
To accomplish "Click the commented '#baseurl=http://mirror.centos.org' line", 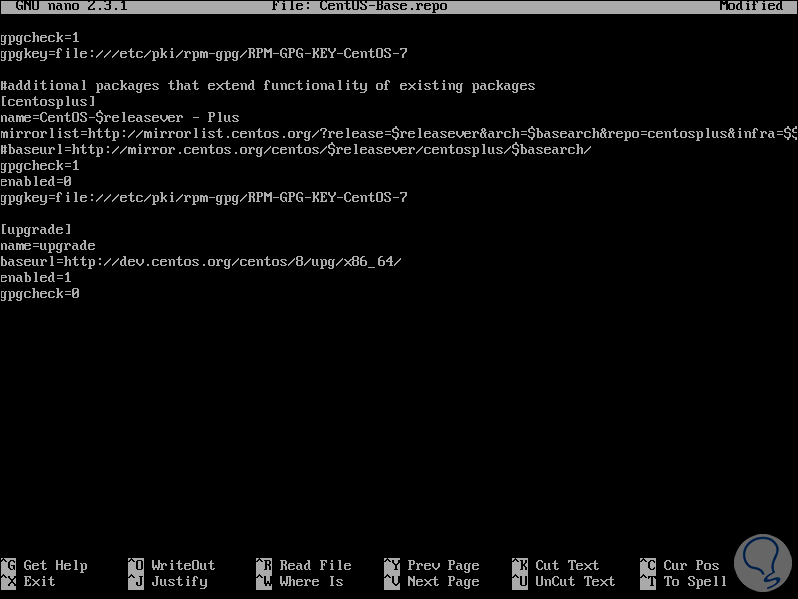I will point(296,150).
